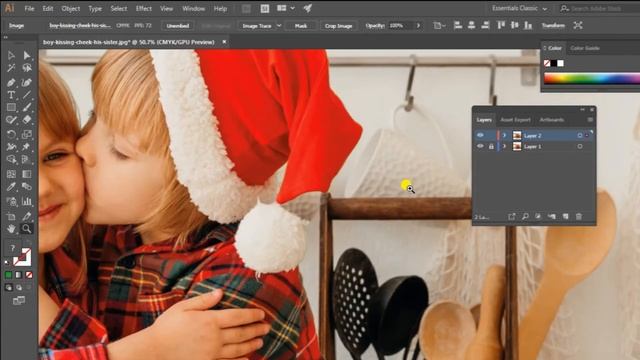Select the Eraser tool
This screenshot has height=360, width=640.
click(27, 120)
